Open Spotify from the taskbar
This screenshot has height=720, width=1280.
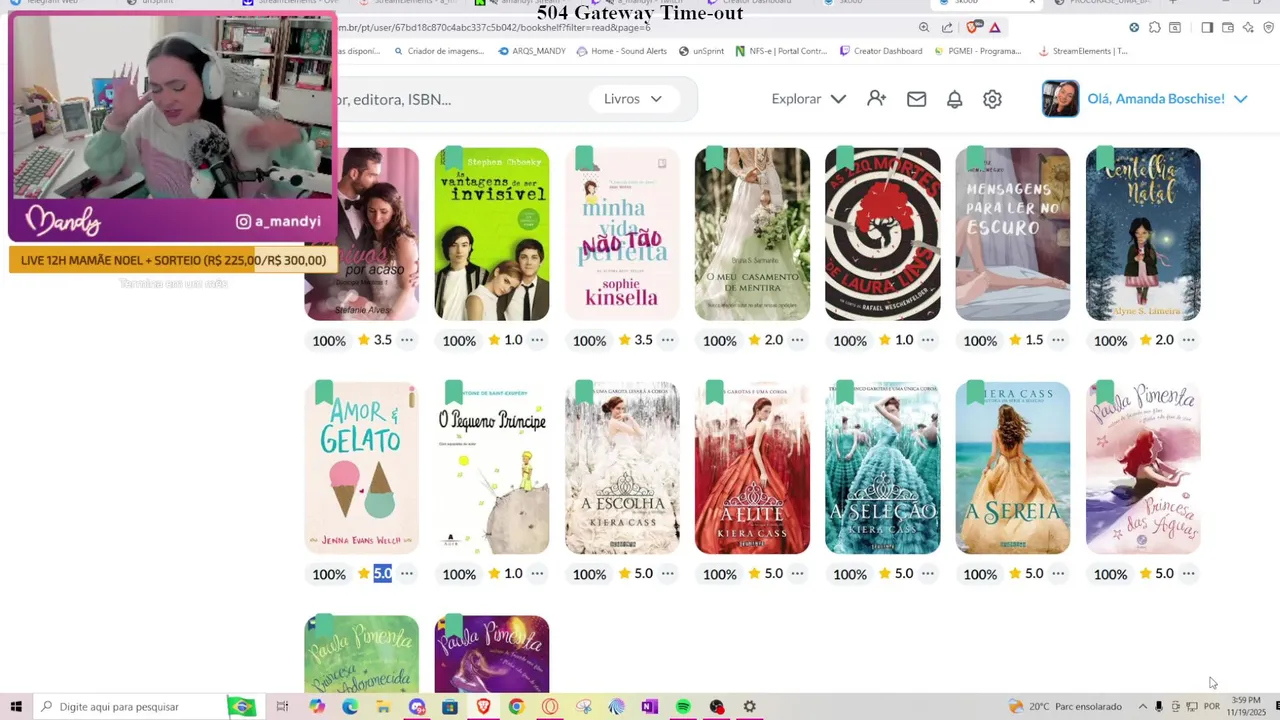[683, 707]
